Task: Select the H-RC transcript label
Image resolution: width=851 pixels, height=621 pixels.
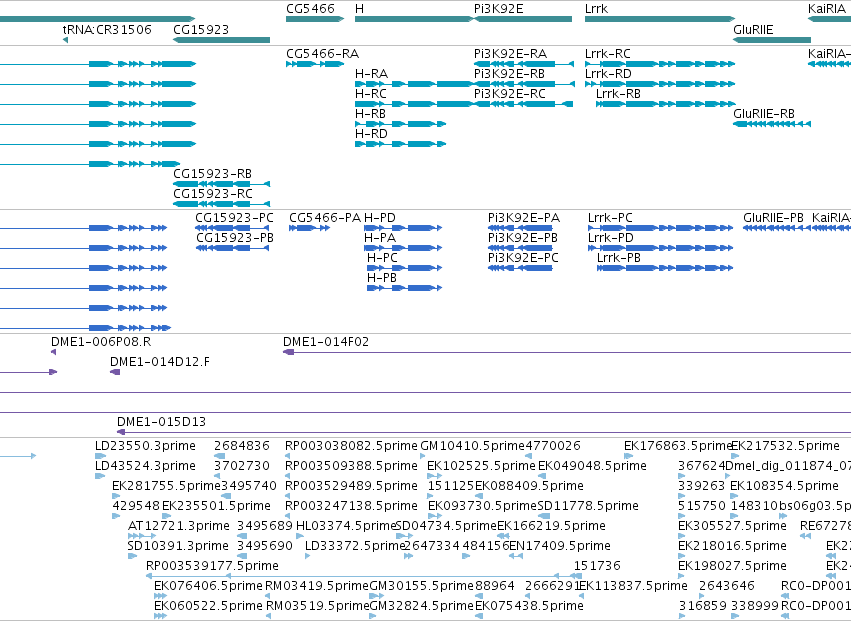Action: coord(371,94)
